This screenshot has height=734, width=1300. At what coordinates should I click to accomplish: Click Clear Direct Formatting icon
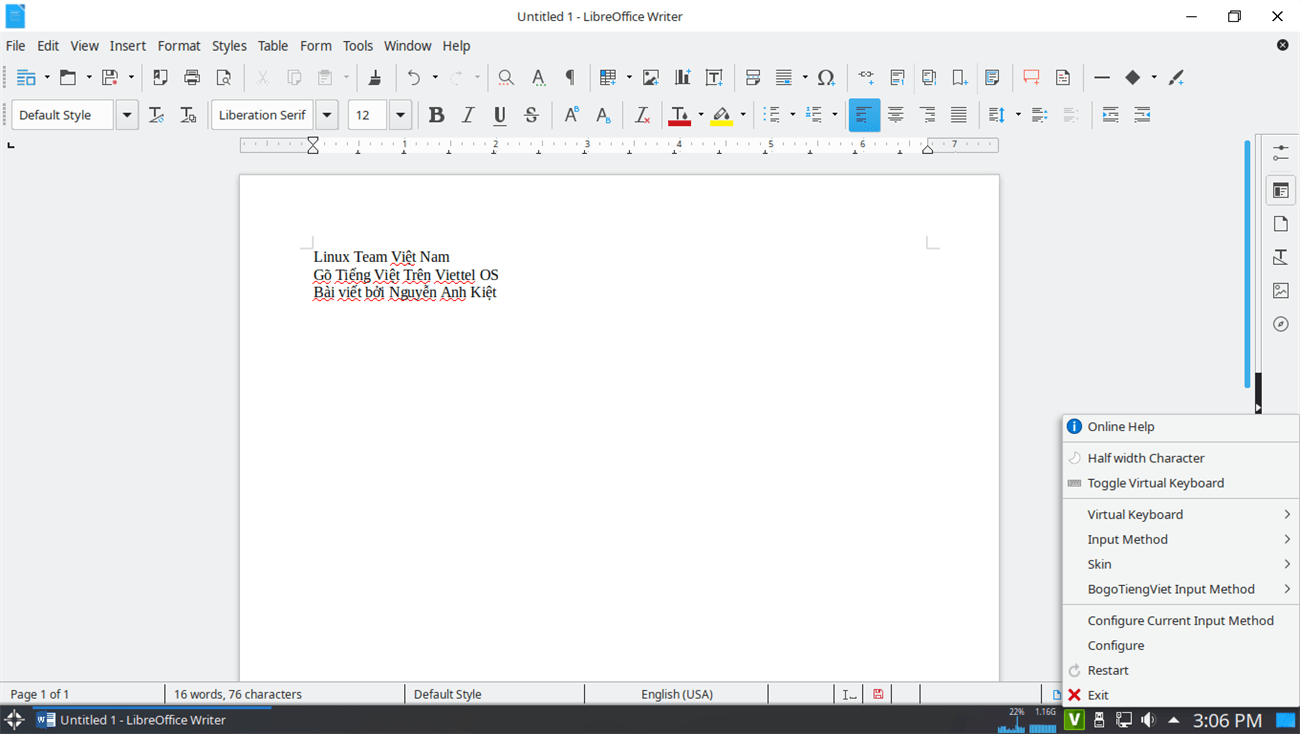(x=643, y=115)
